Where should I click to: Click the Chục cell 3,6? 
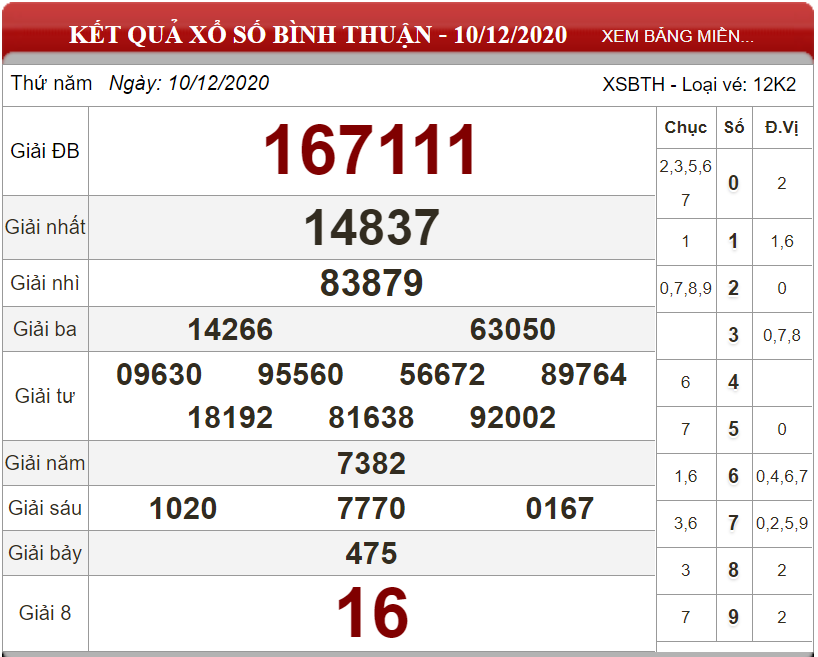click(685, 523)
